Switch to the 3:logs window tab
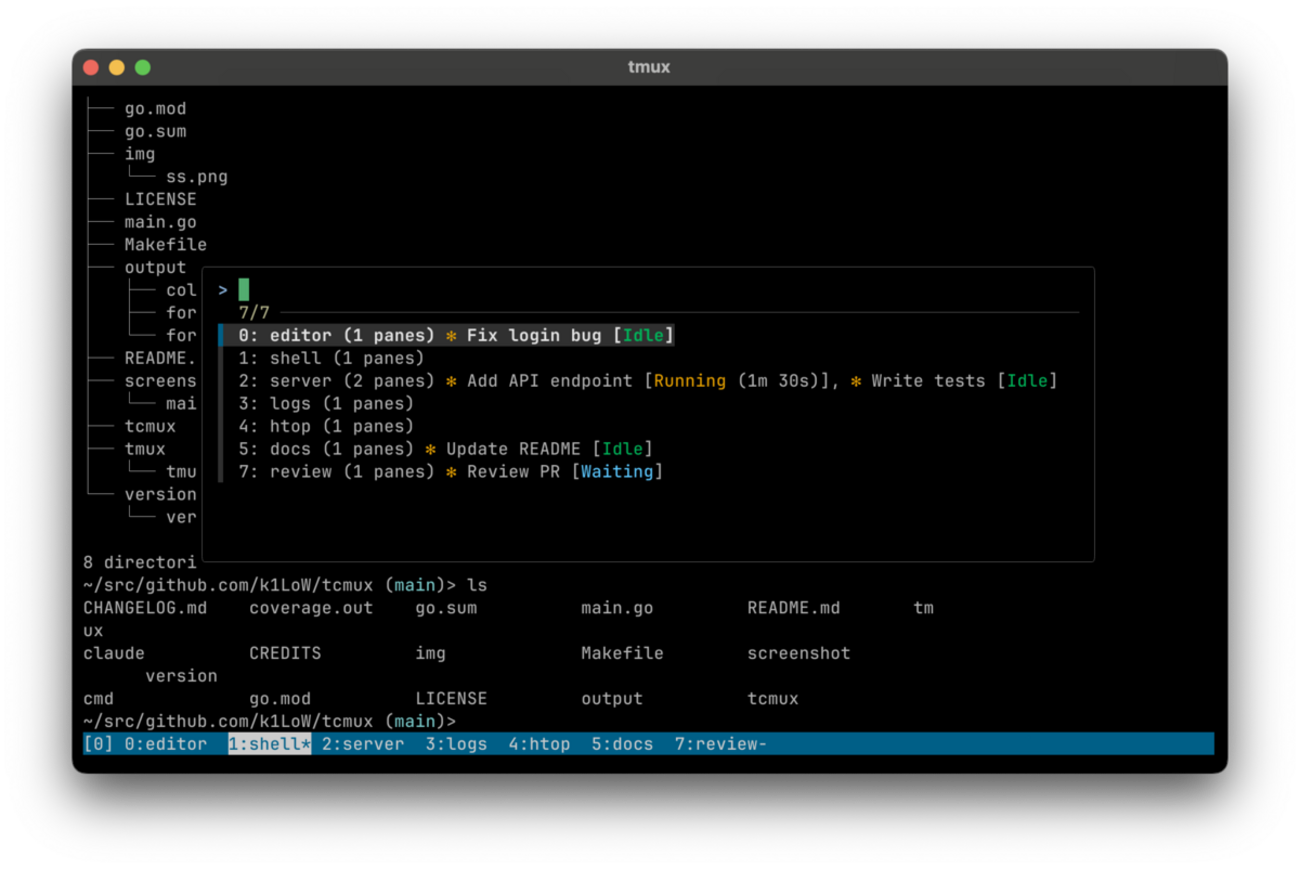Image resolution: width=1300 pixels, height=869 pixels. point(458,743)
